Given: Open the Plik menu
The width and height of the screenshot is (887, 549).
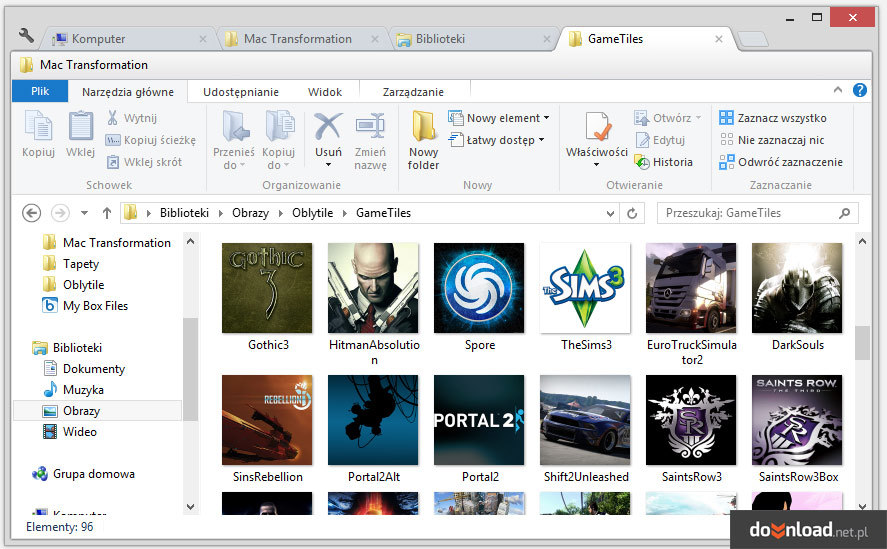Looking at the screenshot, I should 40,91.
